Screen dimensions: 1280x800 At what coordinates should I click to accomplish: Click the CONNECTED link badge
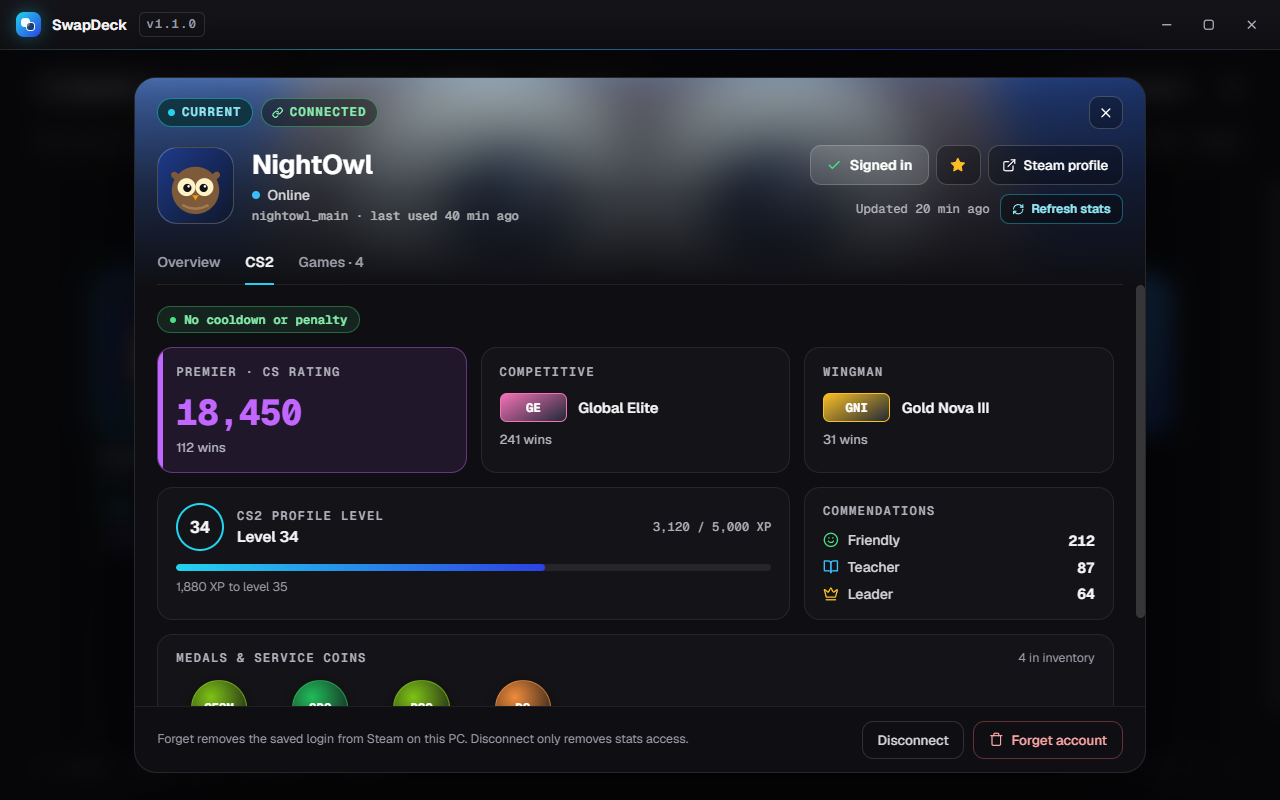[319, 112]
